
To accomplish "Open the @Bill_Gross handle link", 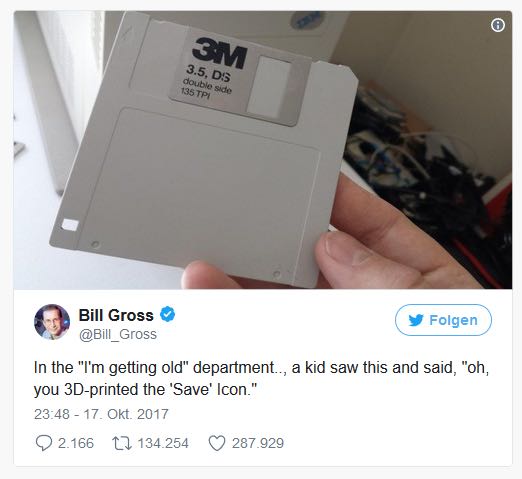I will tap(118, 334).
